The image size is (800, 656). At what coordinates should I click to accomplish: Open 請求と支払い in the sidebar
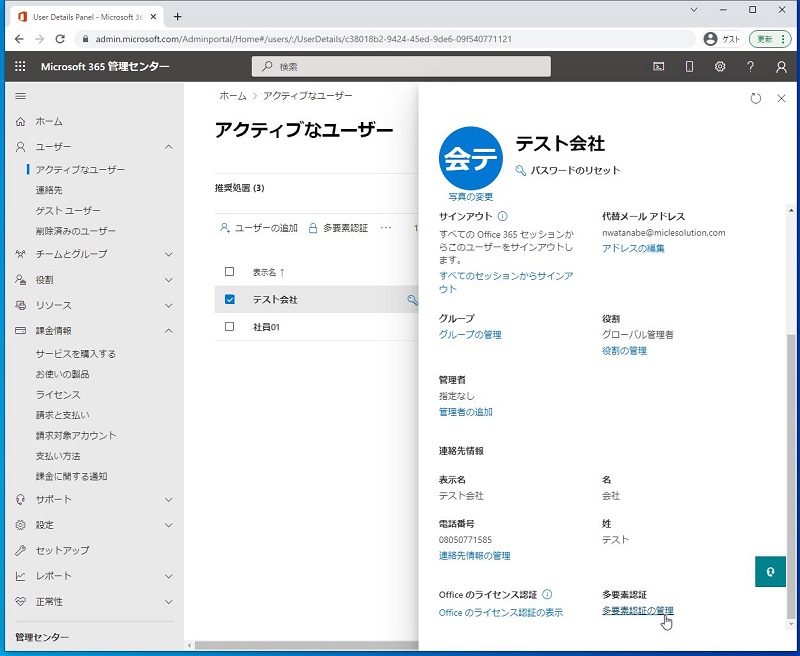point(62,415)
